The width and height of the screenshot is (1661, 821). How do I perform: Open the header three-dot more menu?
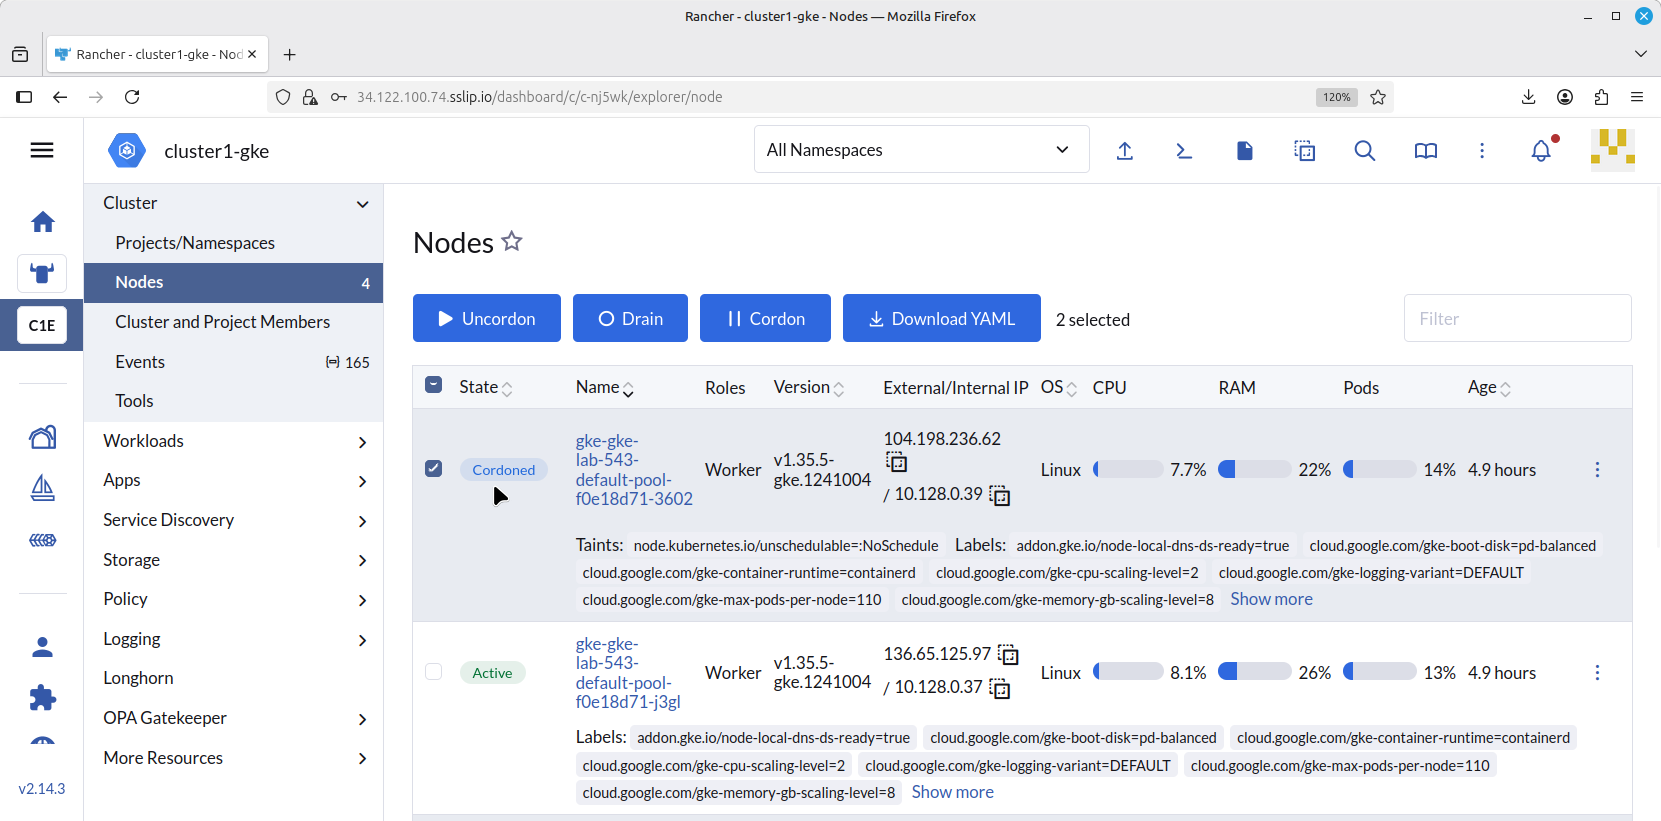coord(1482,150)
